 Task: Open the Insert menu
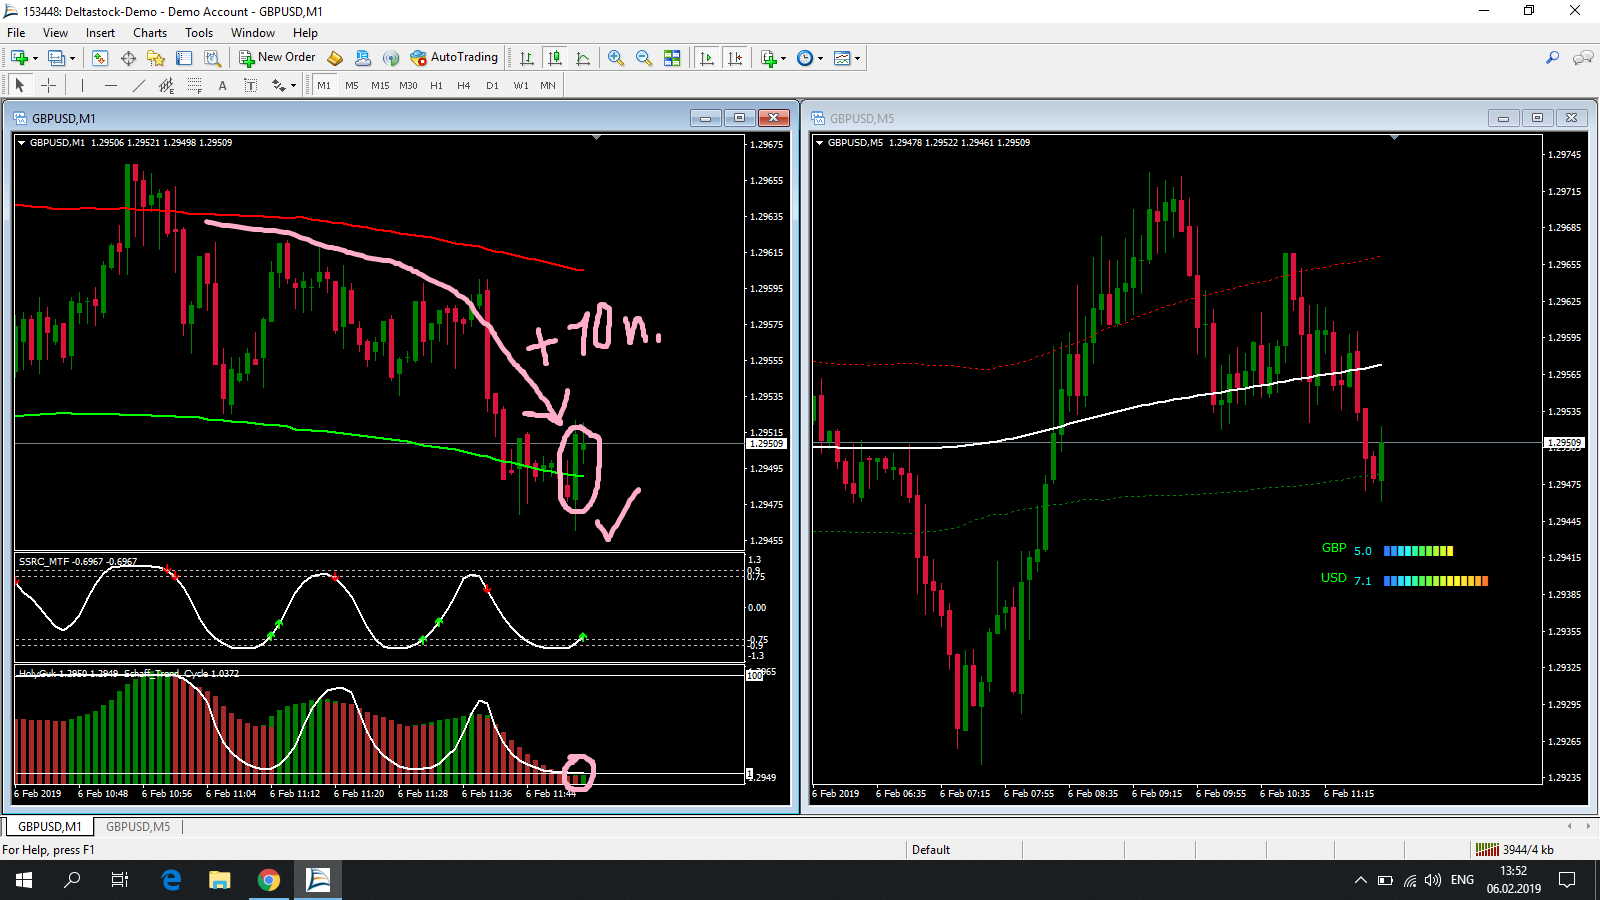[x=100, y=33]
